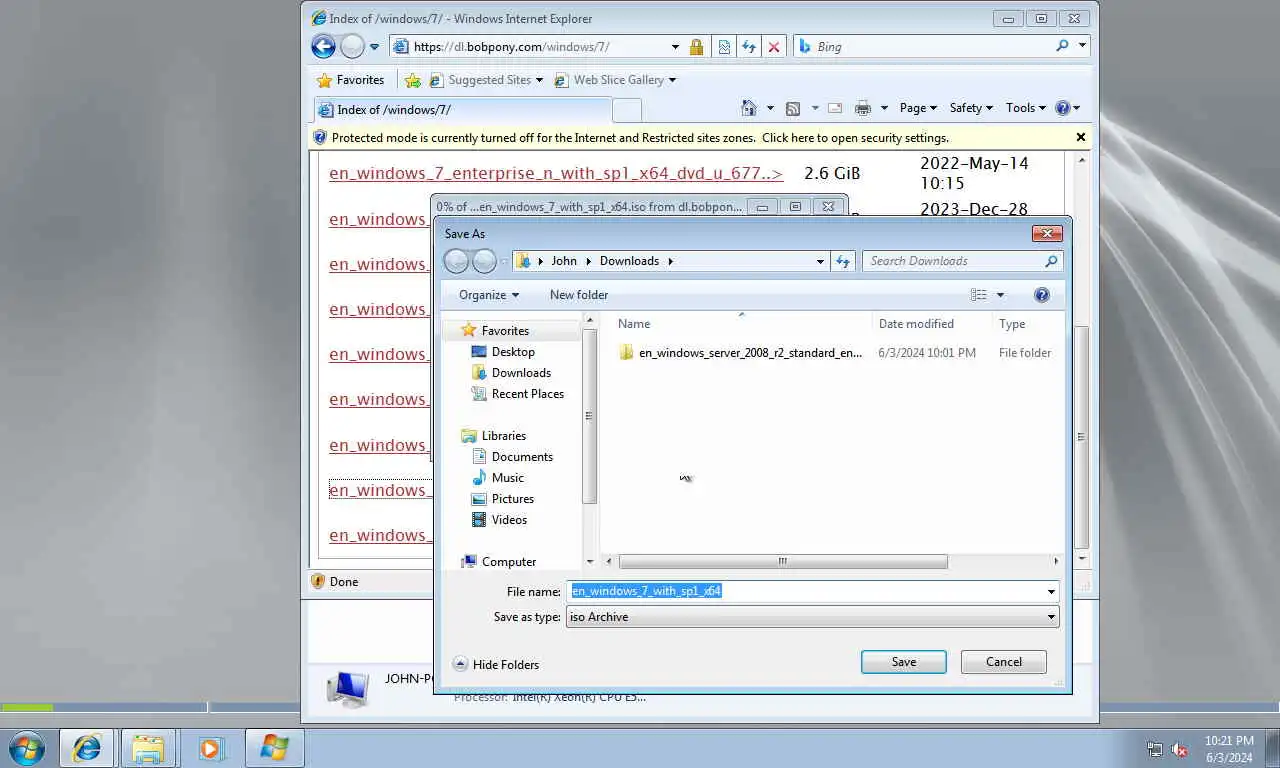
Task: Close the Protected mode information bar
Action: tap(1080, 137)
